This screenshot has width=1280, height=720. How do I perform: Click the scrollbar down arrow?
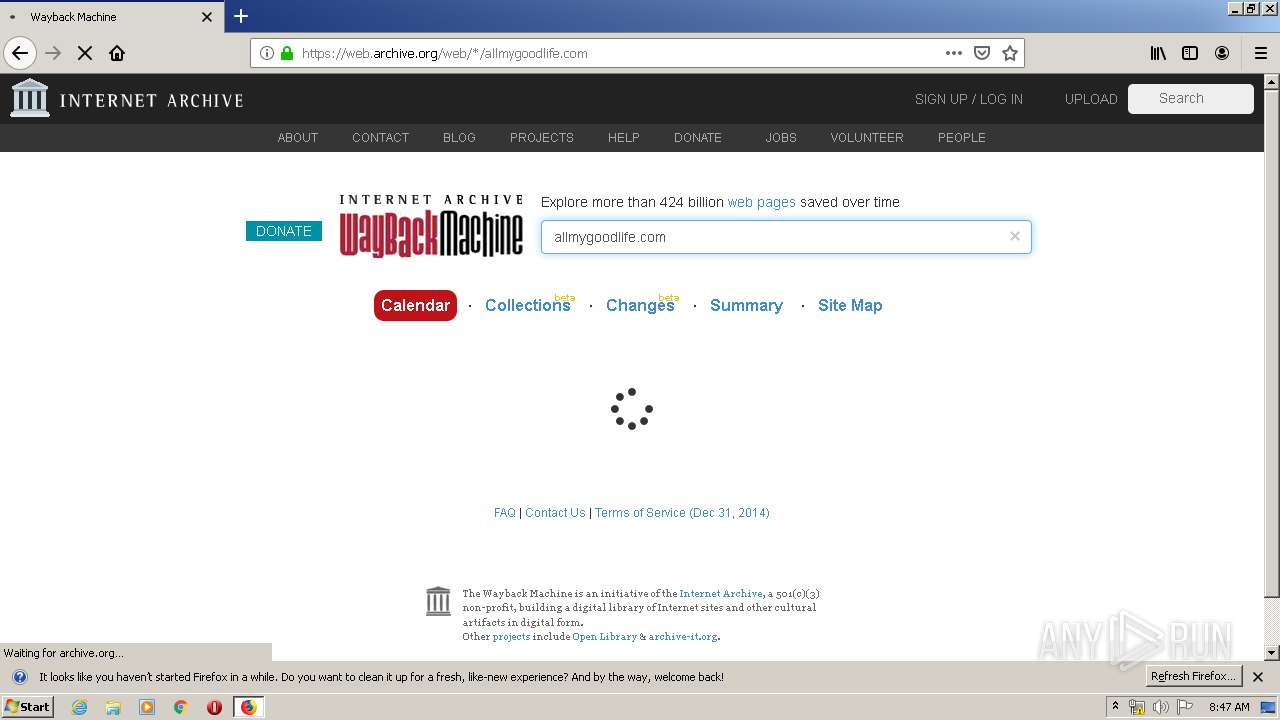1272,653
